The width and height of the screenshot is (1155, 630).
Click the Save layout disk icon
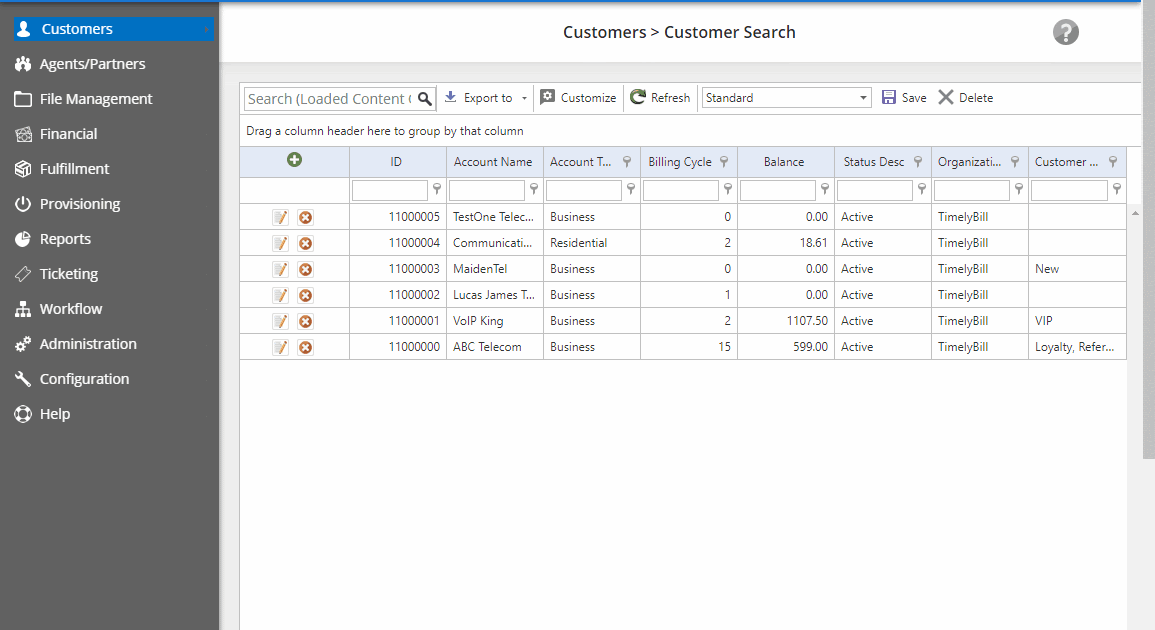tap(890, 97)
